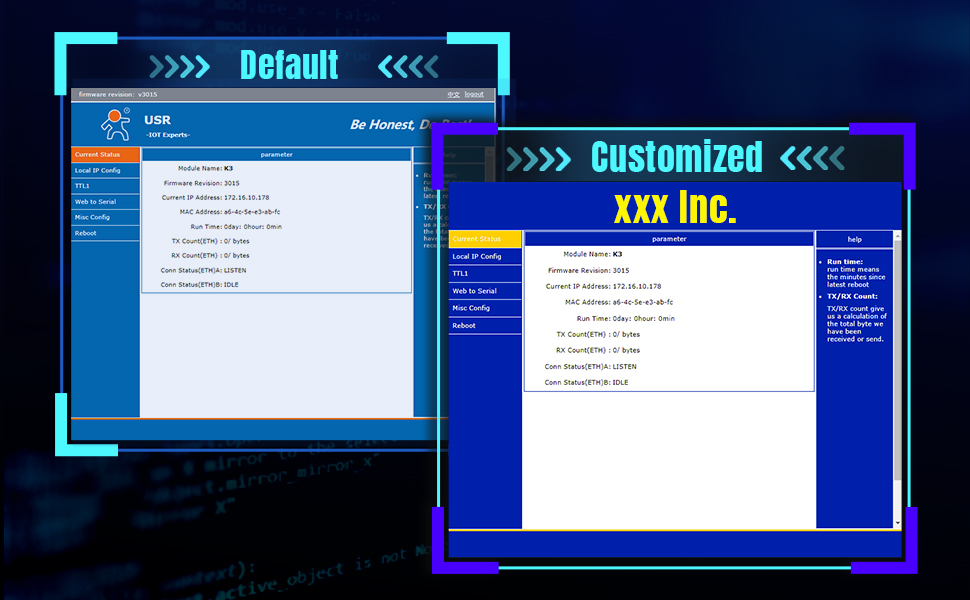Screen dimensions: 970x600
Task: Click 'Module Name: K3' row in Customized window
Action: [x=593, y=254]
